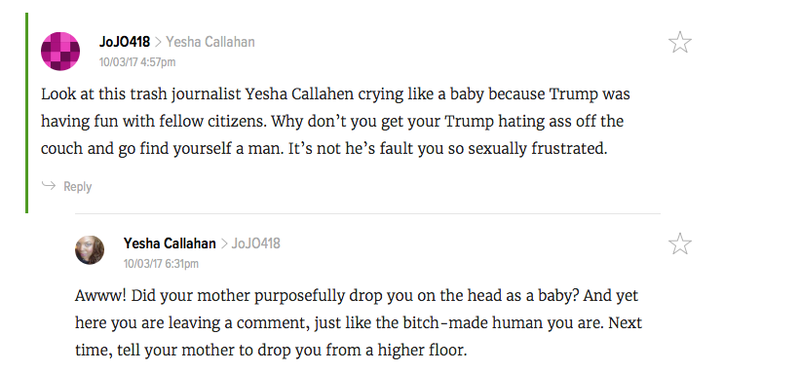Viewport: 800px width, 373px height.
Task: Open the 10/03/17 6:31pm timestamp permalink
Action: (161, 264)
